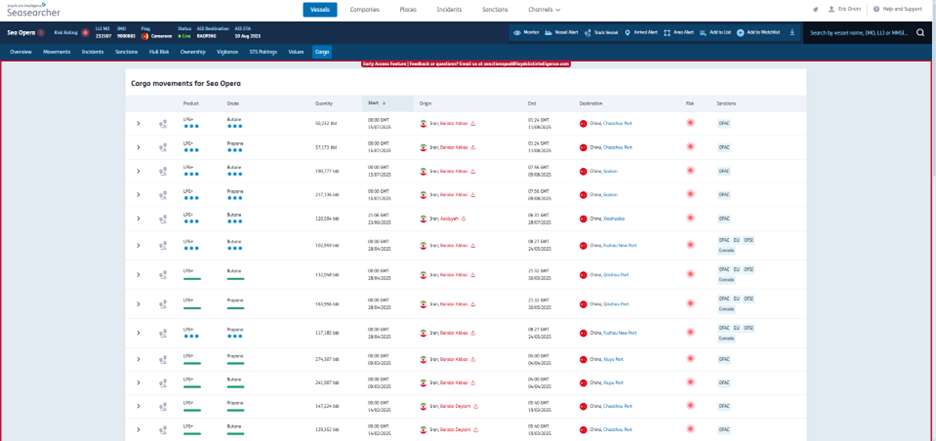Click the download icon in the vessel toolbar
The width and height of the screenshot is (936, 441).
click(792, 32)
